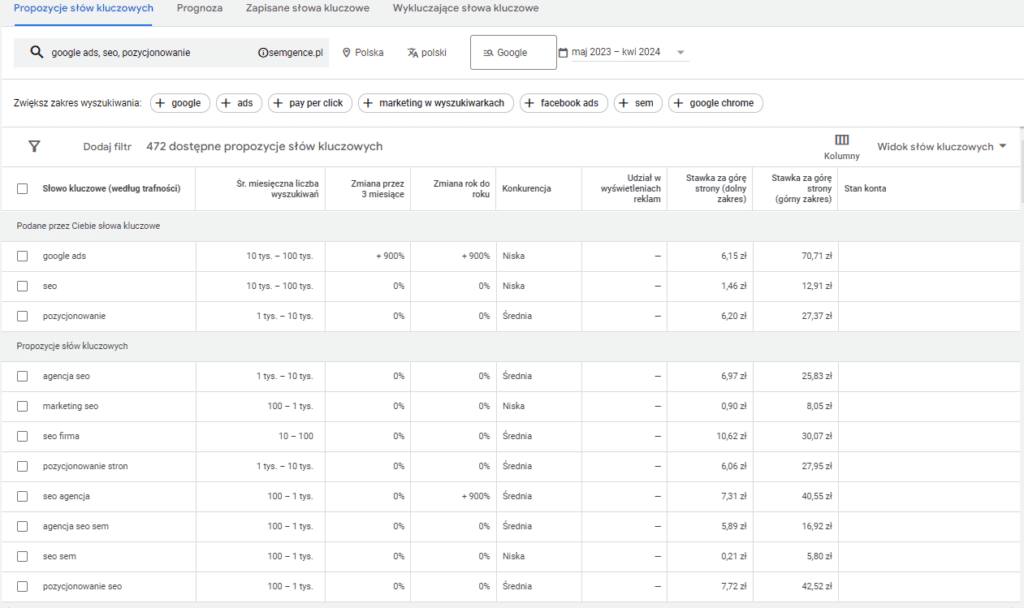Click the Polska location pin icon
The height and width of the screenshot is (608, 1024).
tap(347, 53)
